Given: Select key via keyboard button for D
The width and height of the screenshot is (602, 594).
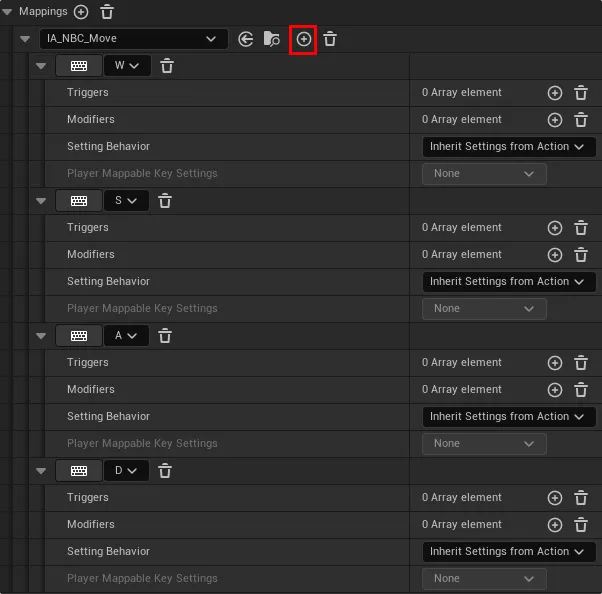Looking at the screenshot, I should coord(79,471).
